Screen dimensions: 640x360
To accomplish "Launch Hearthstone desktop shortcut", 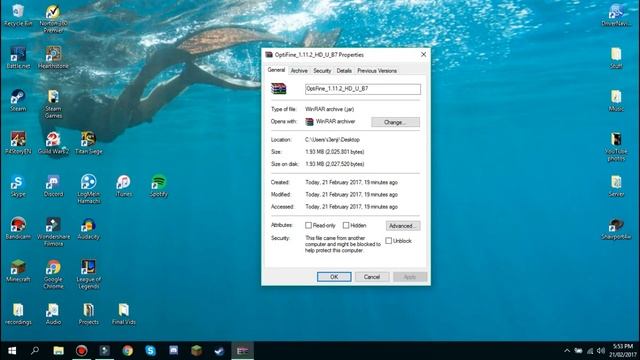I will point(53,57).
